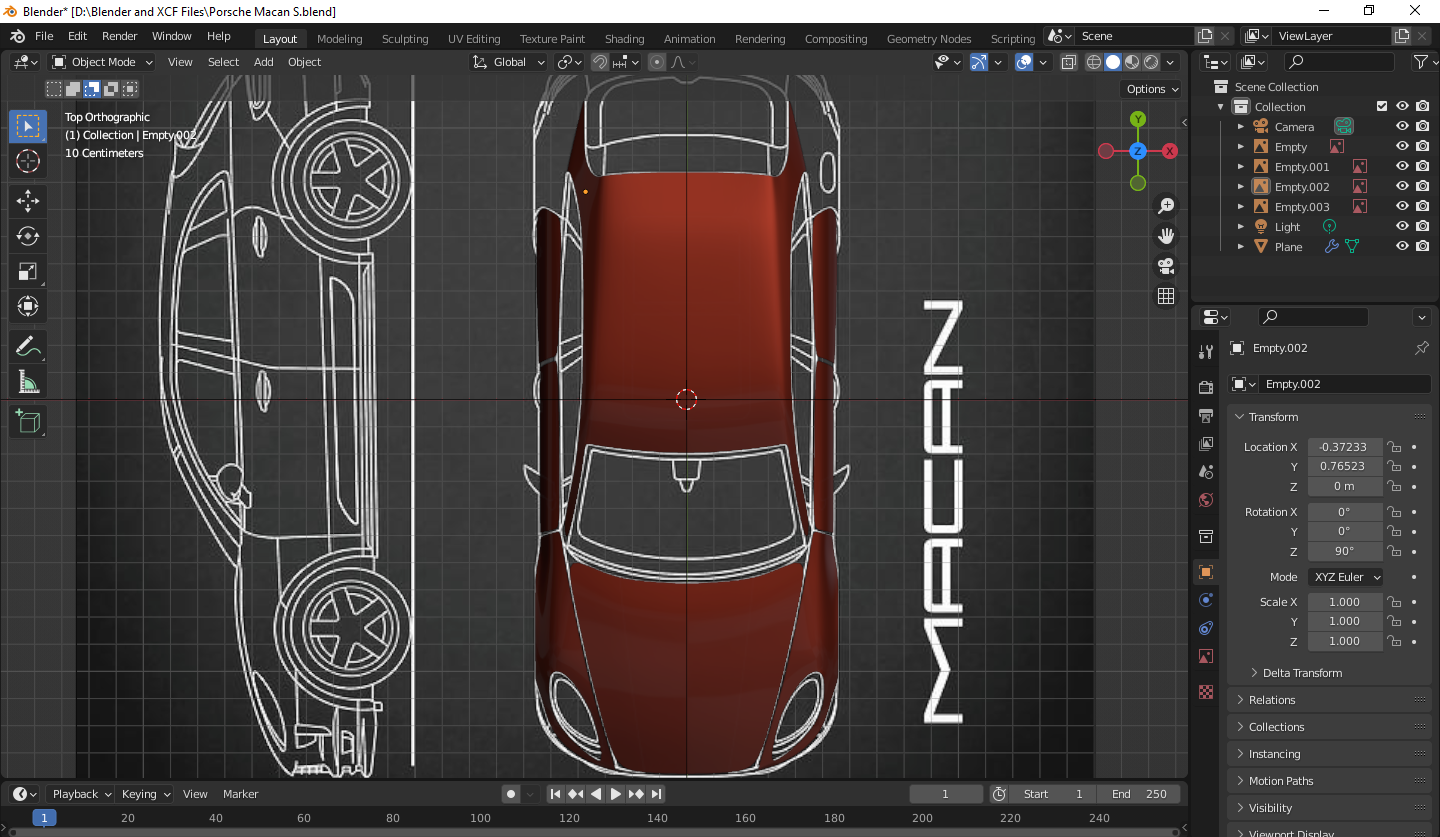Click the viewport zoom magnifier icon
The height and width of the screenshot is (837, 1440).
tap(1166, 206)
